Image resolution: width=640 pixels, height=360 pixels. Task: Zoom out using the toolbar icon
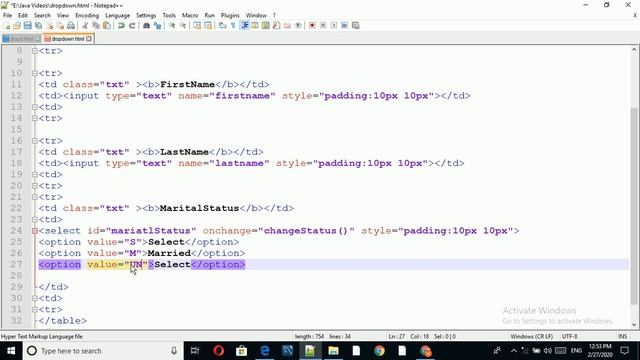183,26
